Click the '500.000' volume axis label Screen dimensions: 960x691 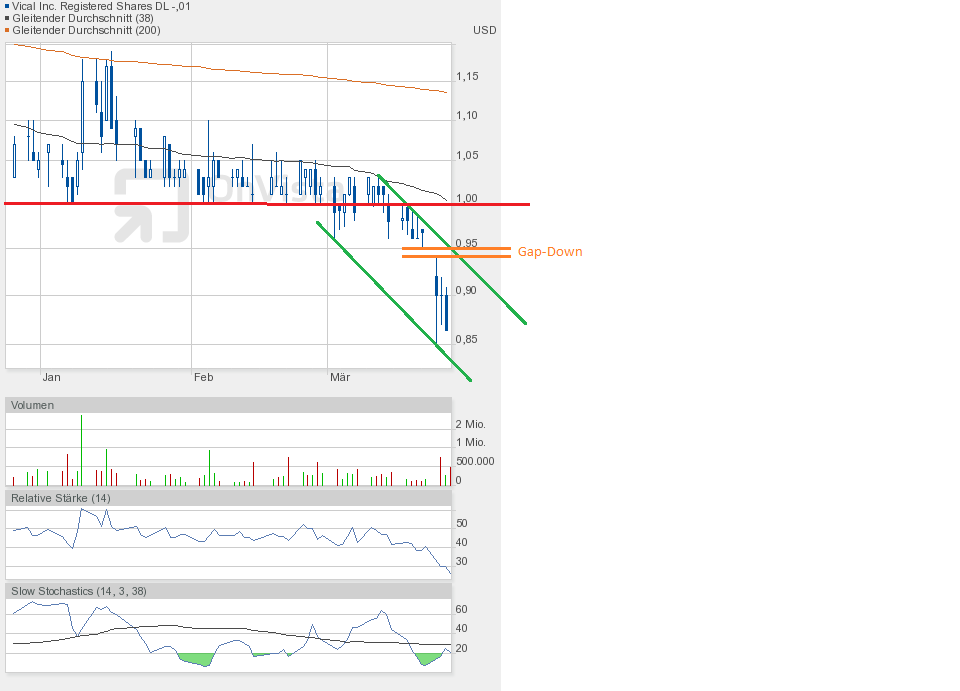click(475, 461)
